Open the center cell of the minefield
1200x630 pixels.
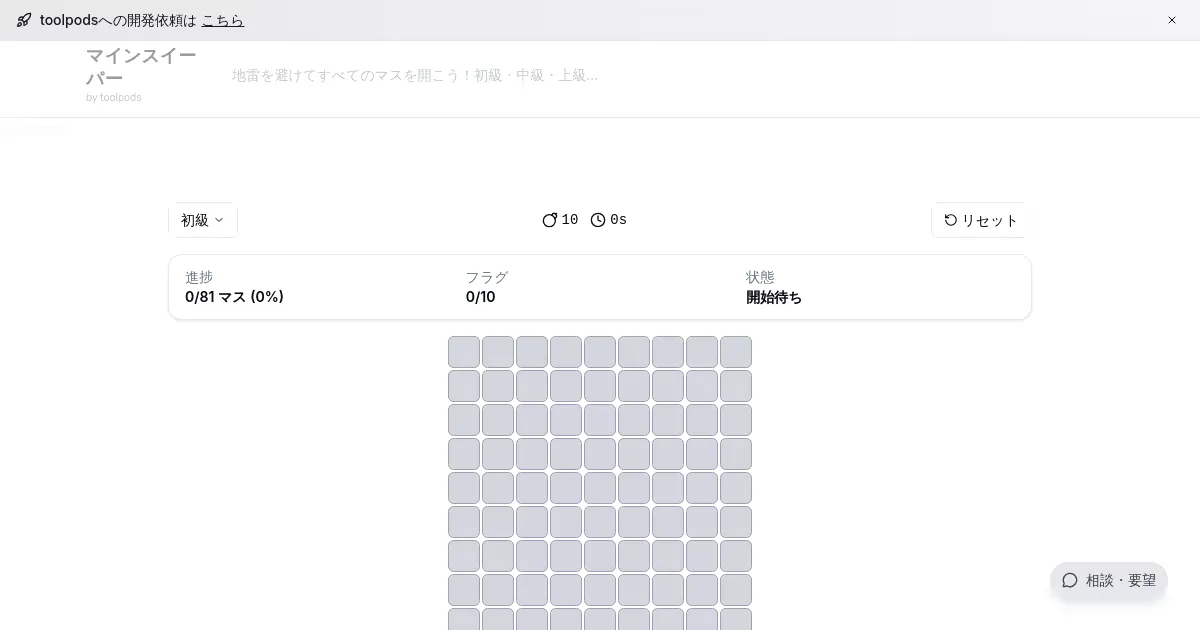(x=600, y=488)
